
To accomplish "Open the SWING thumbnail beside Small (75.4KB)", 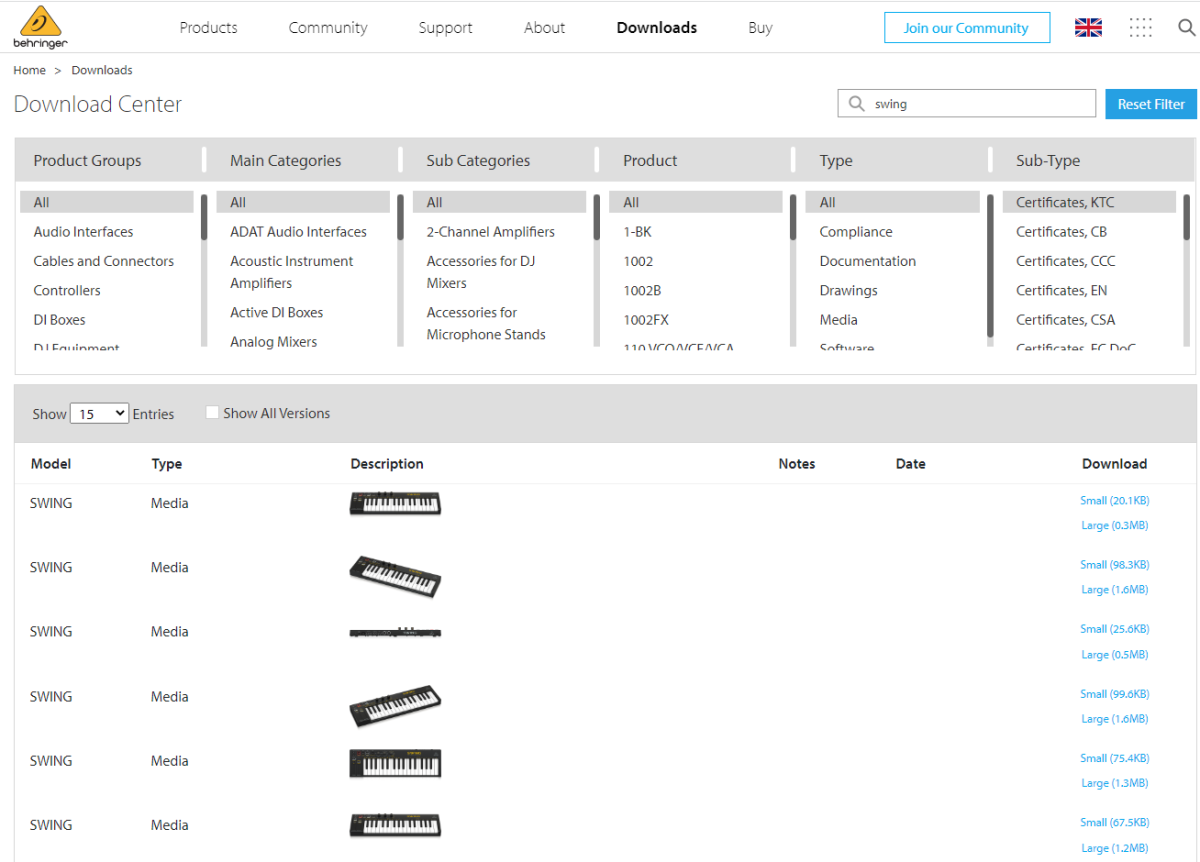I will coord(395,763).
